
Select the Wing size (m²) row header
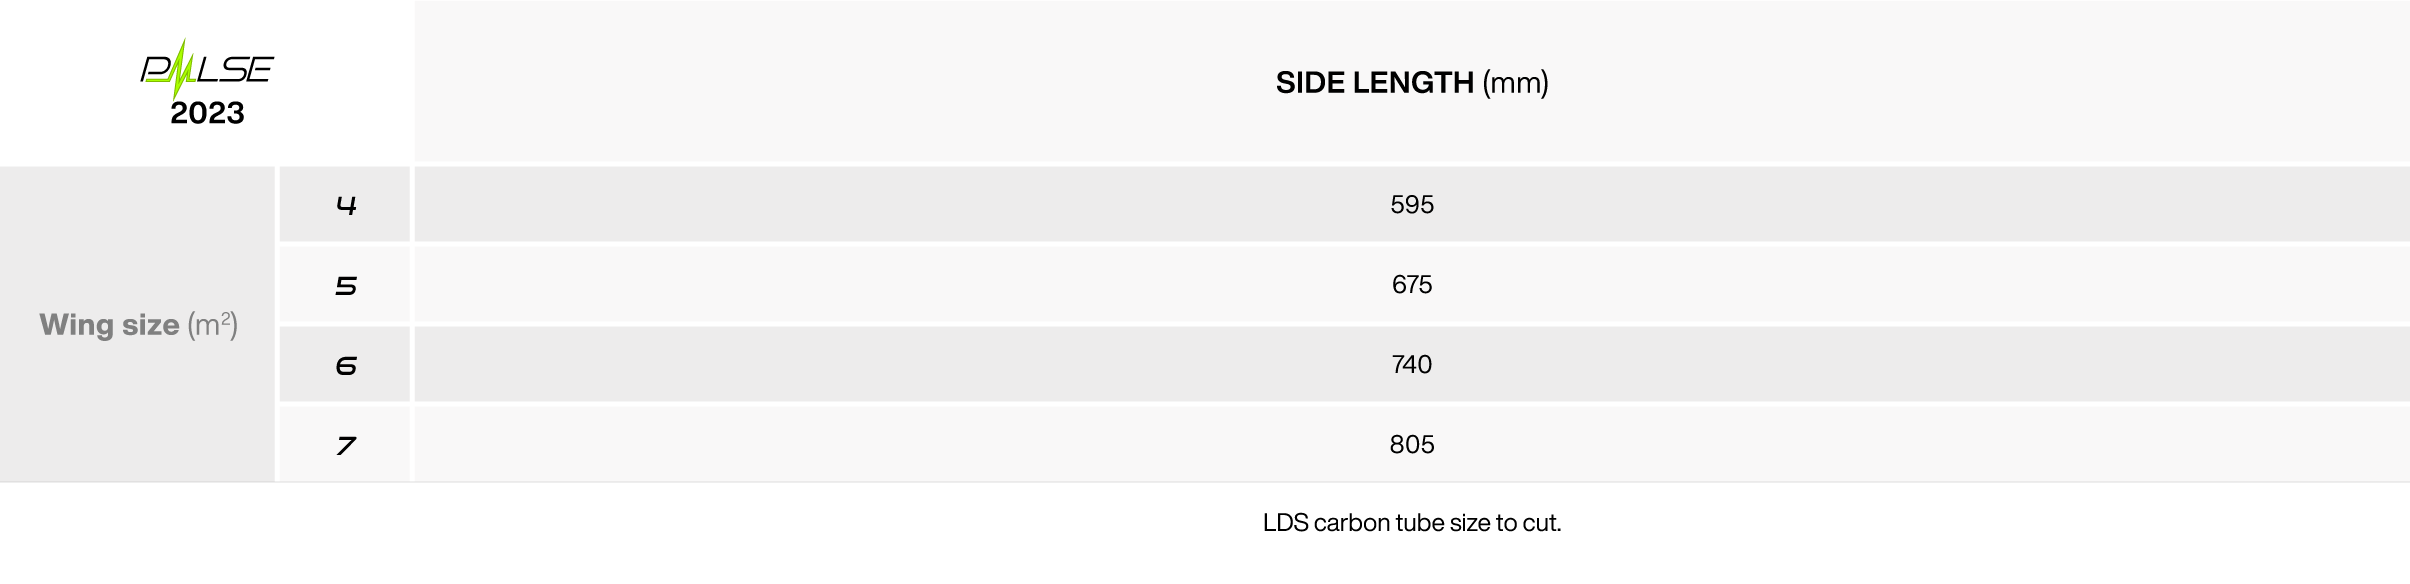(138, 324)
